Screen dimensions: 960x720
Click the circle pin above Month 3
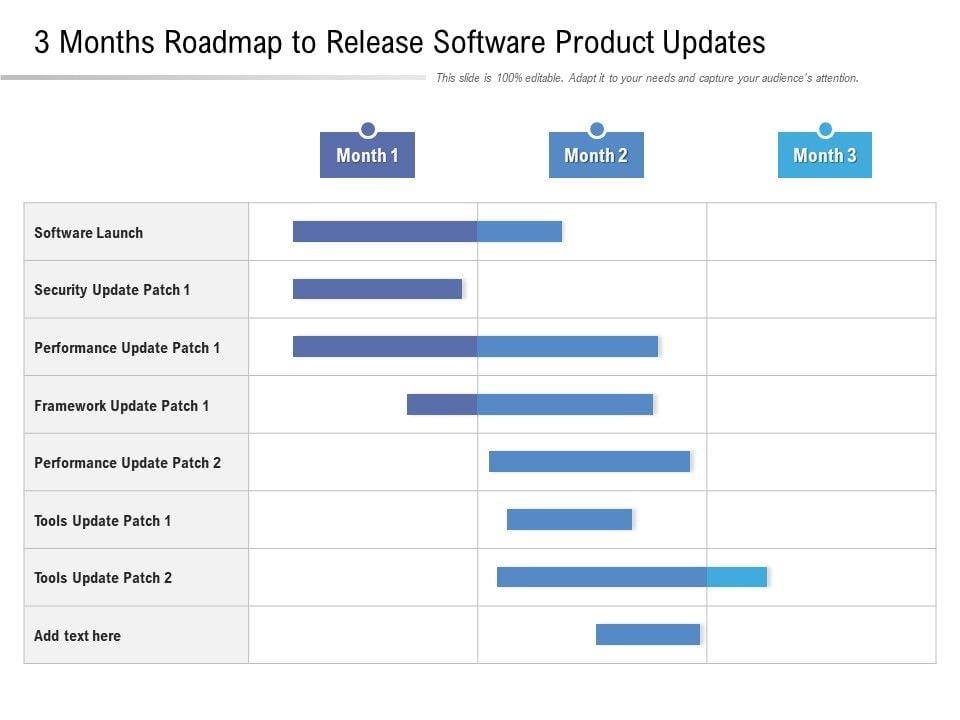(825, 129)
